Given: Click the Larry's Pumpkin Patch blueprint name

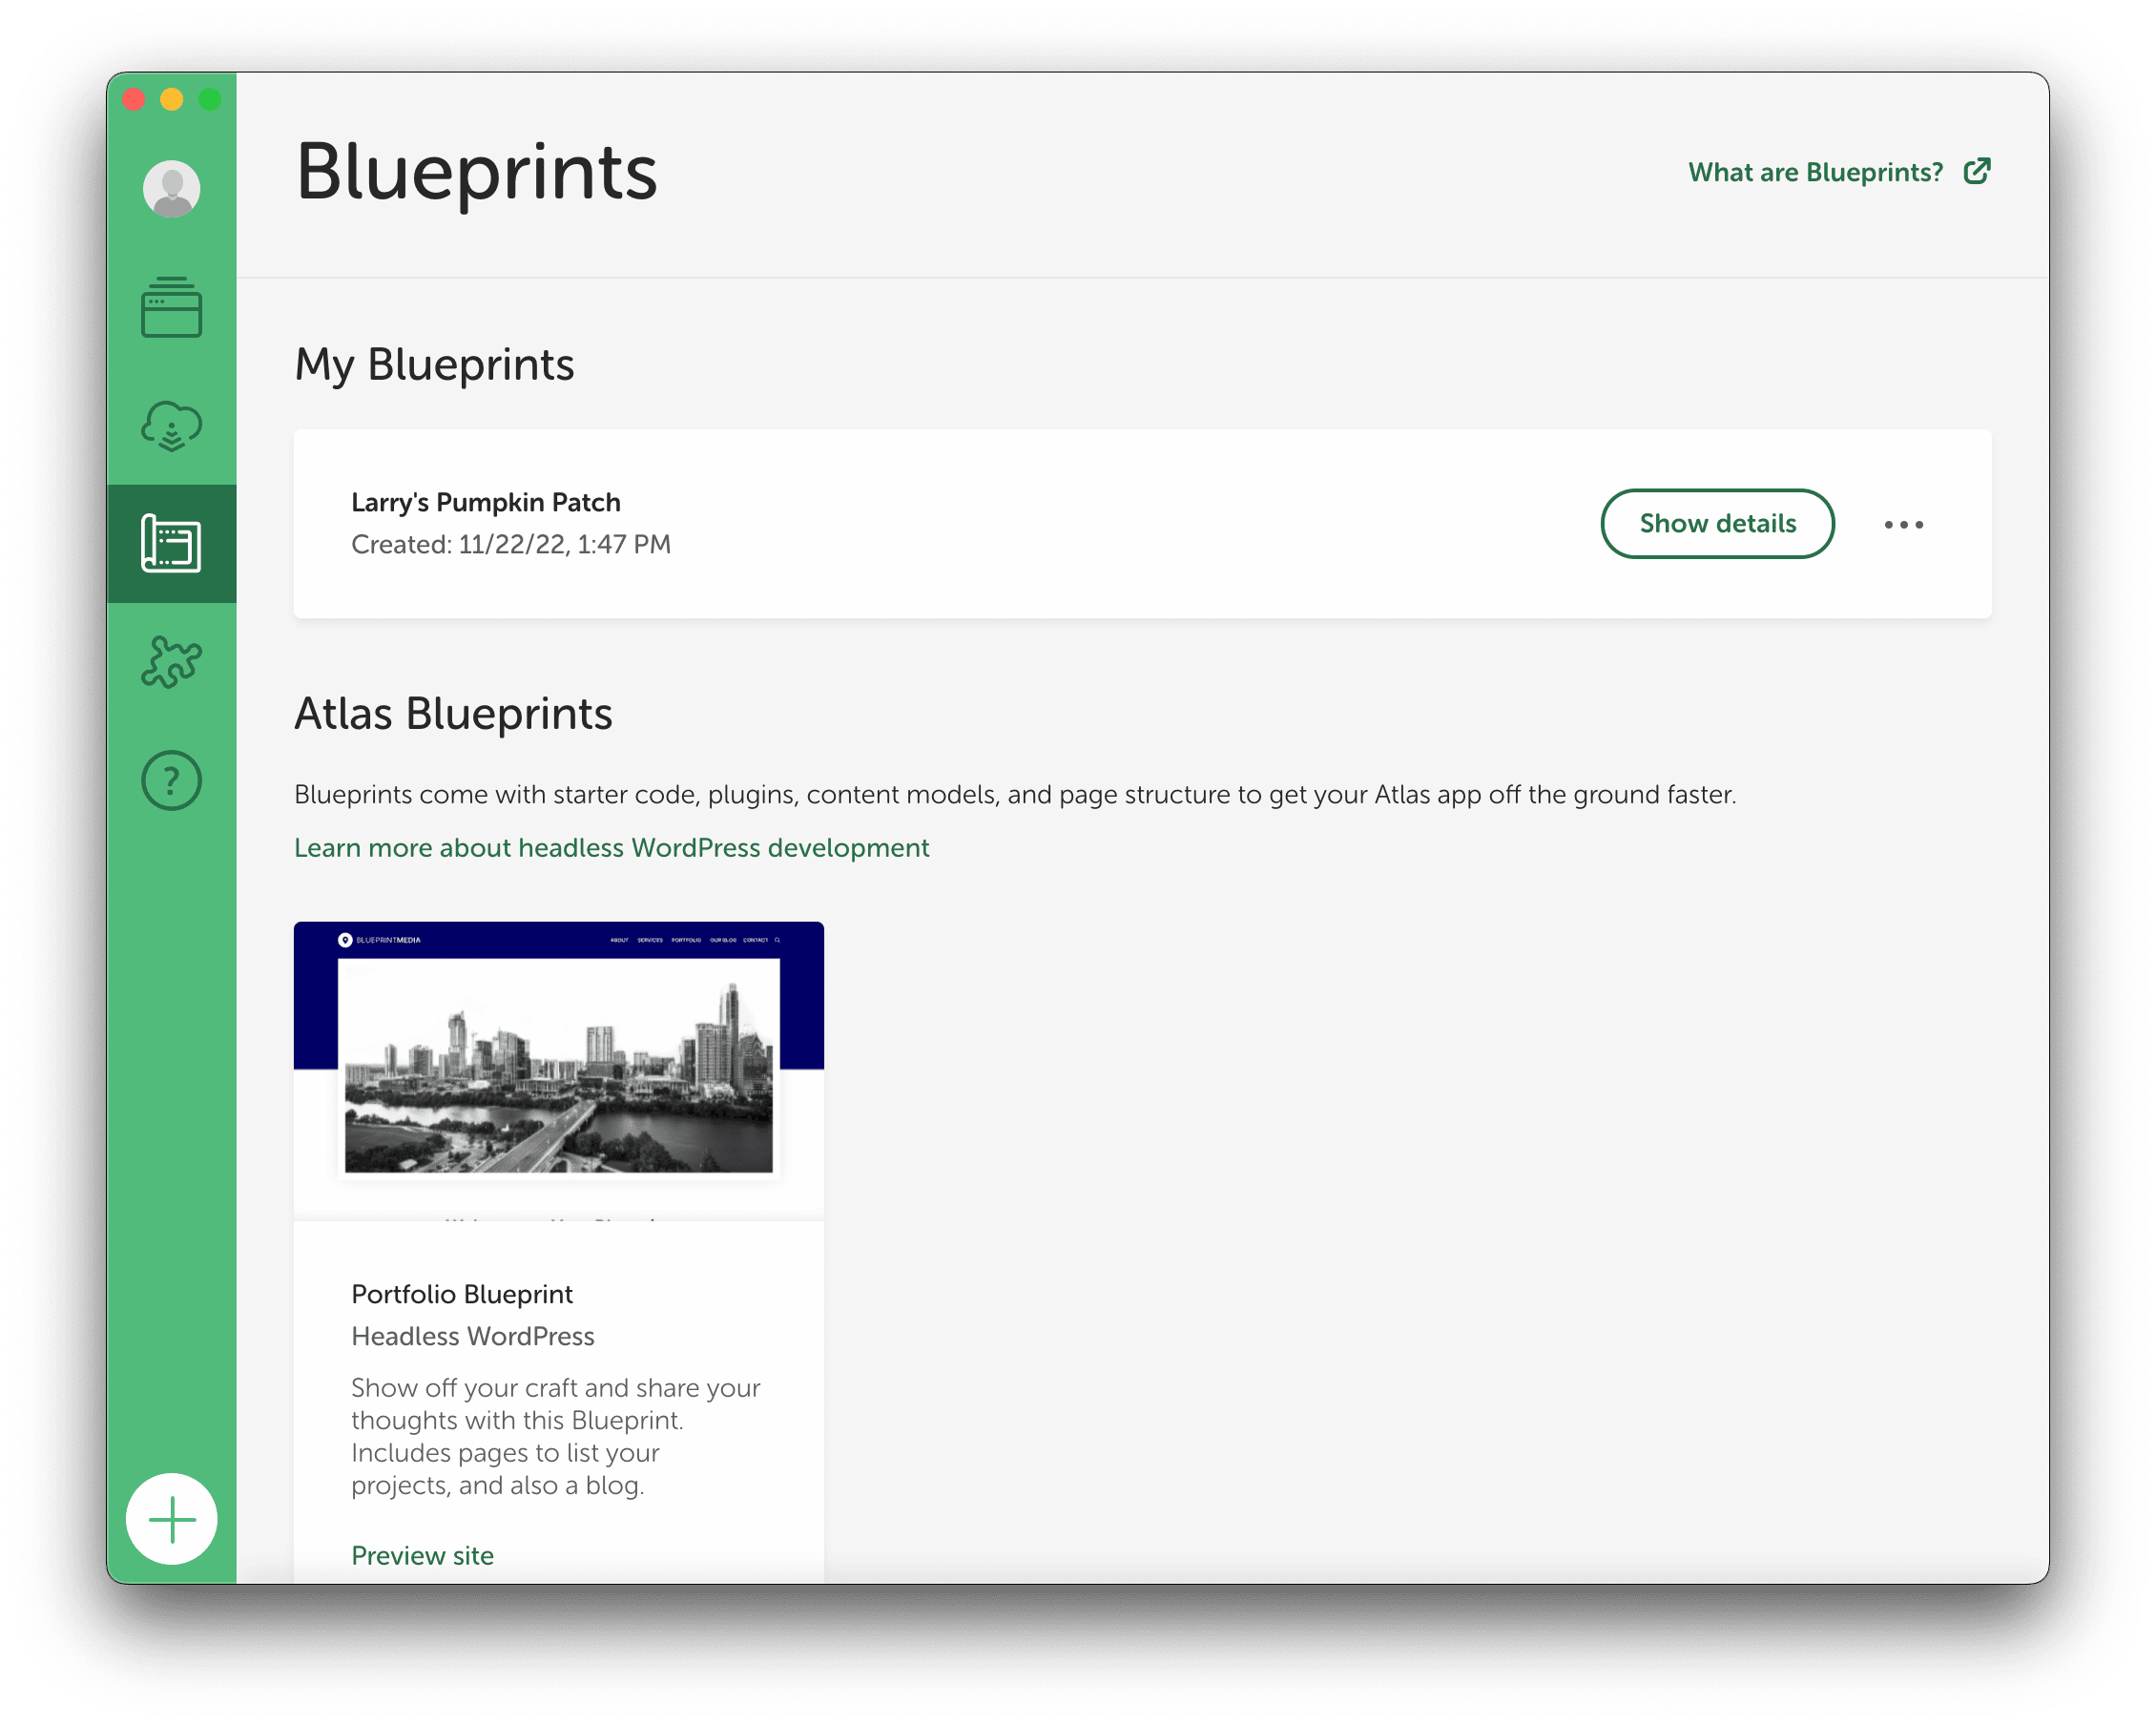Looking at the screenshot, I should point(485,502).
